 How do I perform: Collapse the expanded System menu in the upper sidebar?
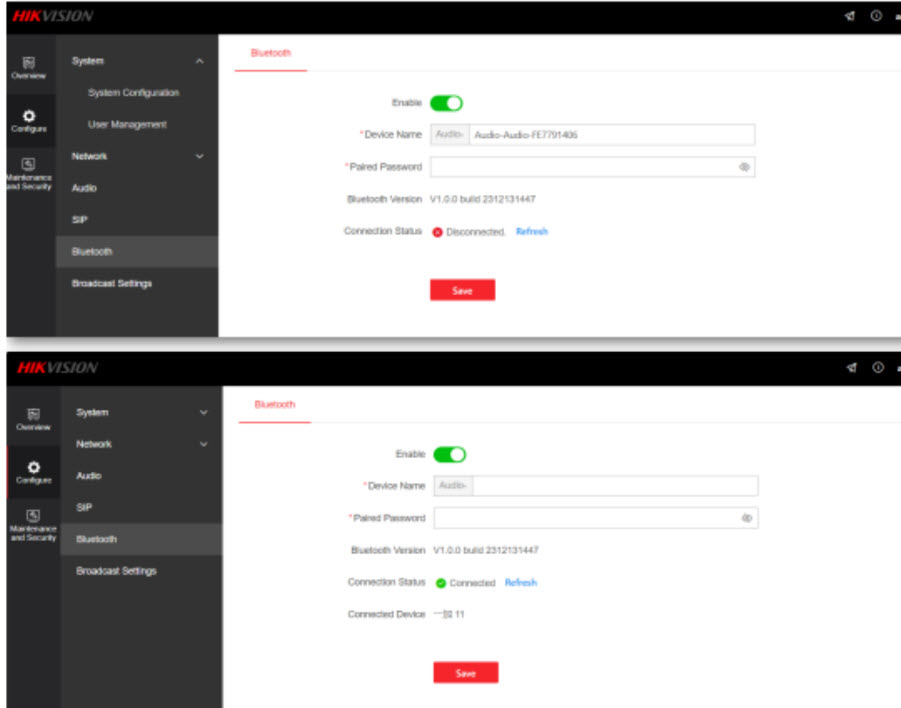[199, 62]
